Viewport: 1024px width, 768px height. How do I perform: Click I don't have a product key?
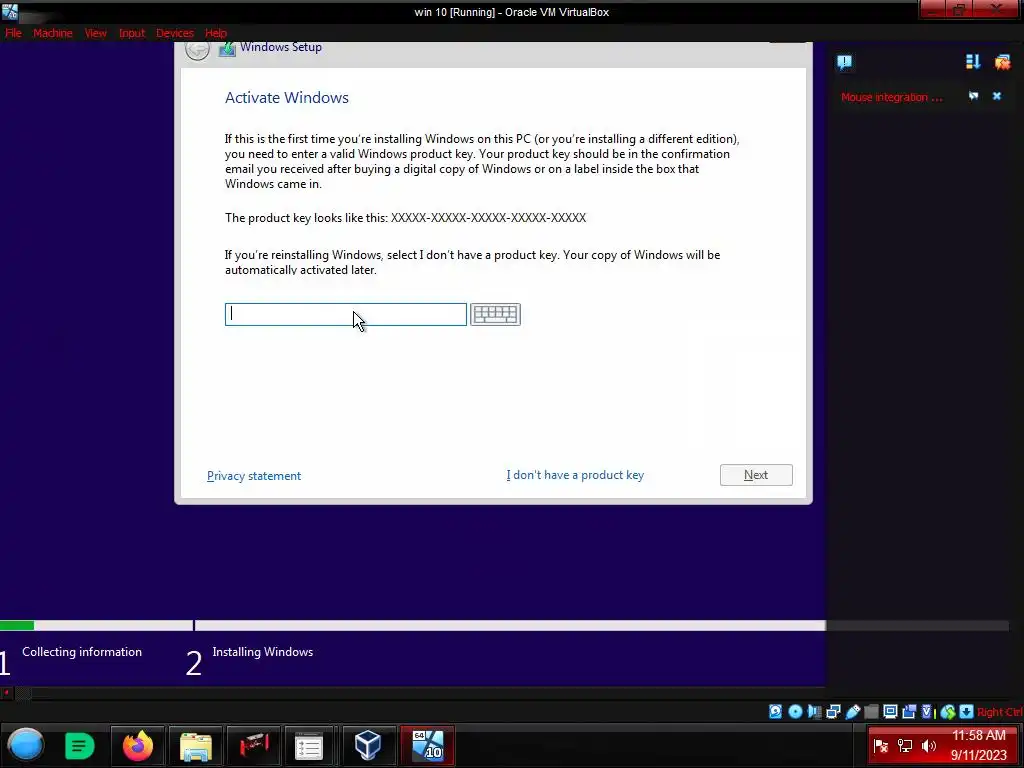[x=575, y=475]
